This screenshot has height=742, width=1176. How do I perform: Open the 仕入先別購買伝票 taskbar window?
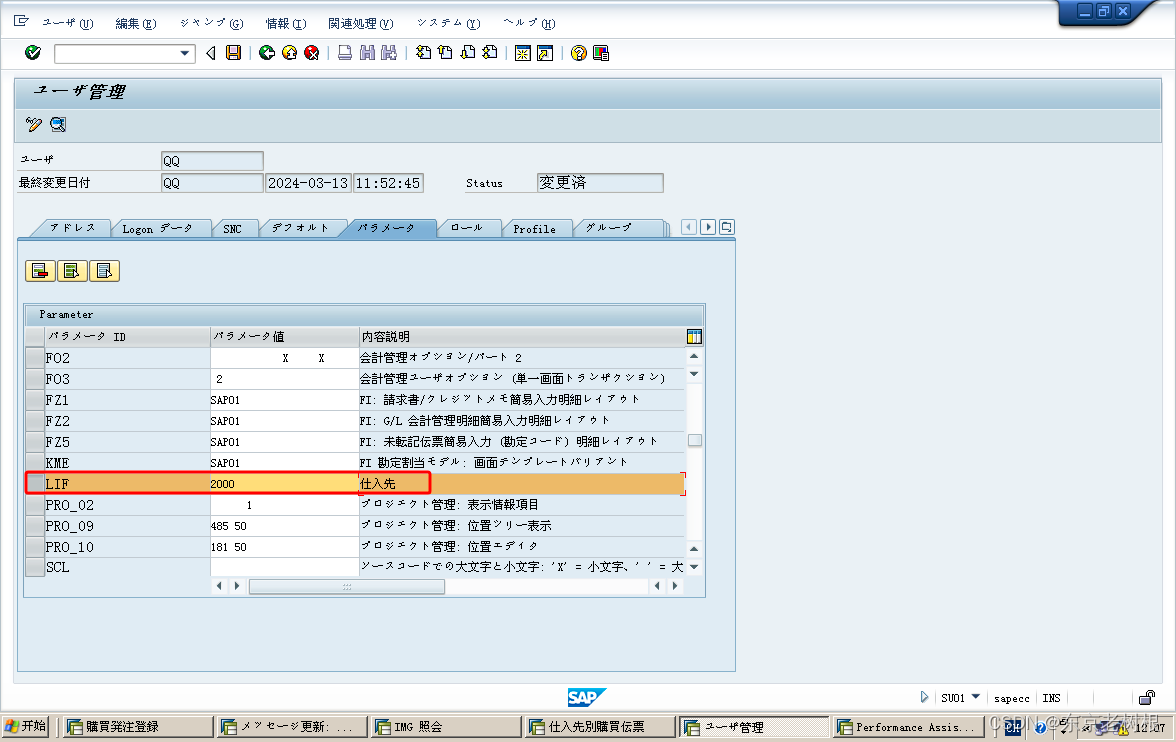tap(600, 726)
